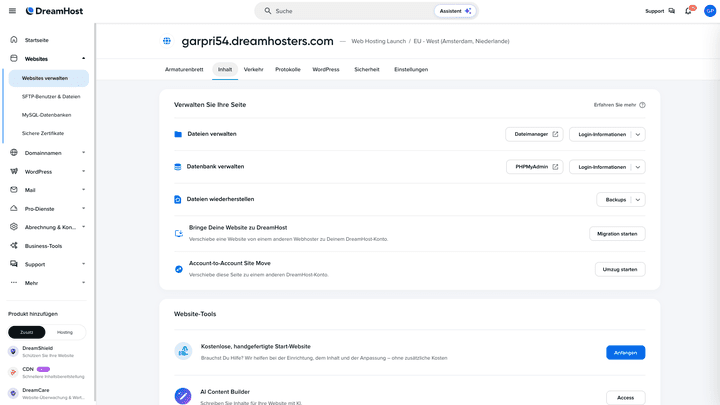
Task: Click the Startseite home icon
Action: coord(14,39)
